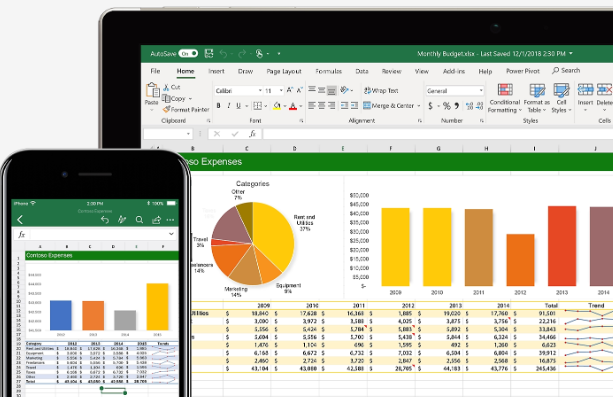Click the Bottom Align icon
This screenshot has height=397, width=613.
click(x=332, y=91)
